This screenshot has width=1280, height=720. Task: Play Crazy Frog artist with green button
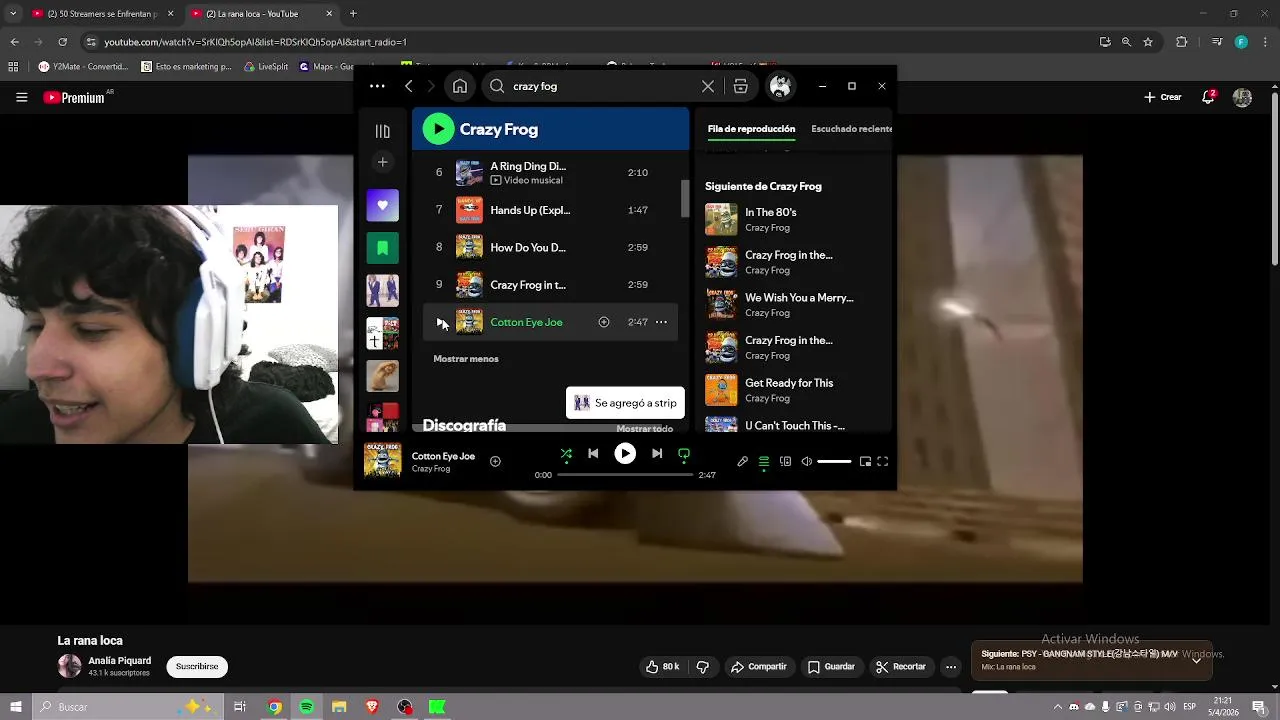tap(438, 129)
